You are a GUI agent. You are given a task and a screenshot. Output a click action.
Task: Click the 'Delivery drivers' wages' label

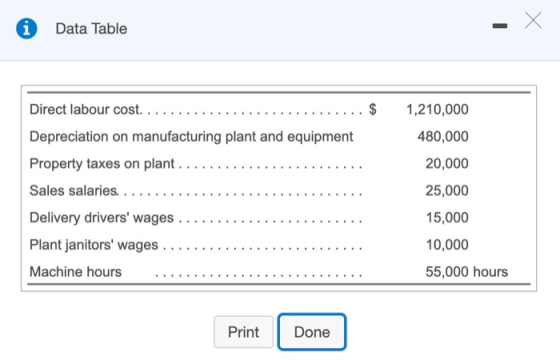point(102,218)
